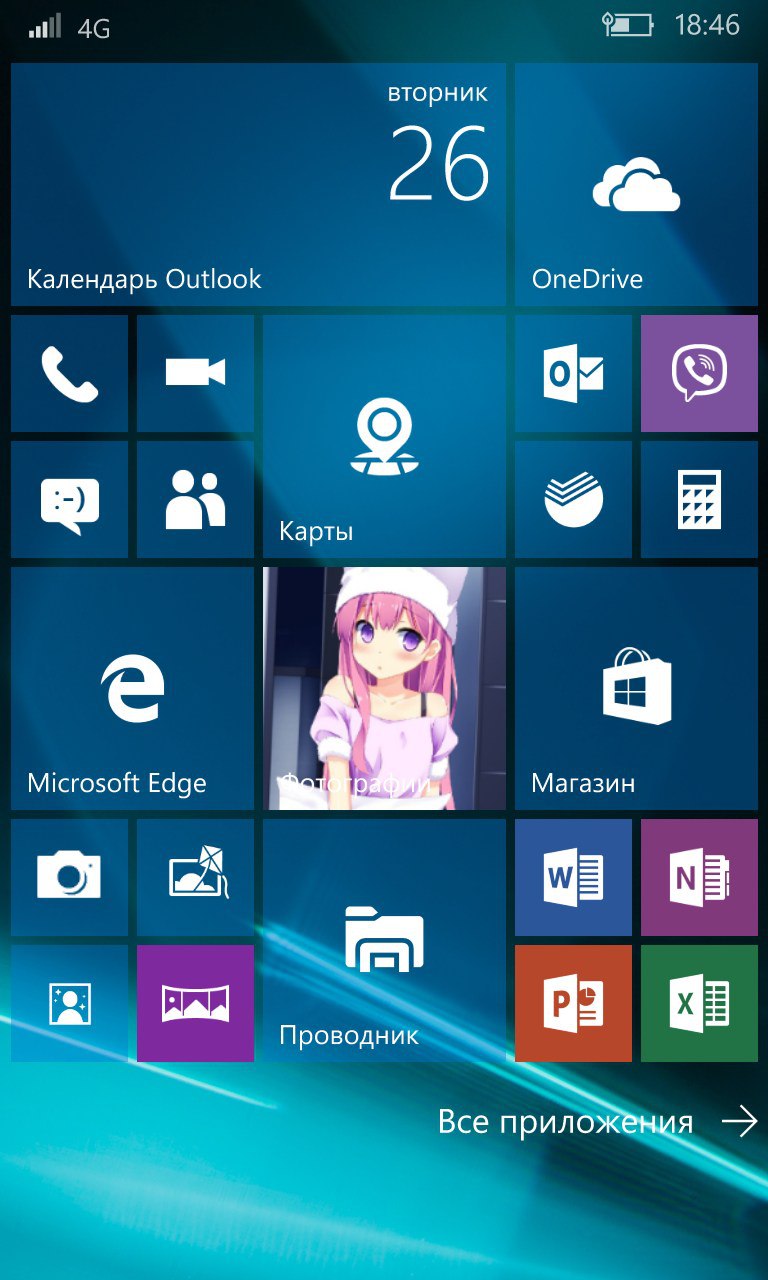The height and width of the screenshot is (1280, 768).
Task: Launch the OneNote tile
Action: pos(699,877)
